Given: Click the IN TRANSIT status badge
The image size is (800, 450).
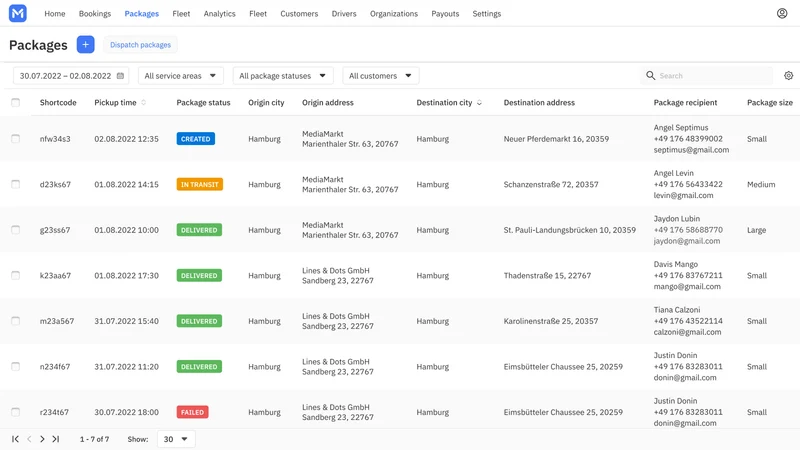Looking at the screenshot, I should point(199,184).
